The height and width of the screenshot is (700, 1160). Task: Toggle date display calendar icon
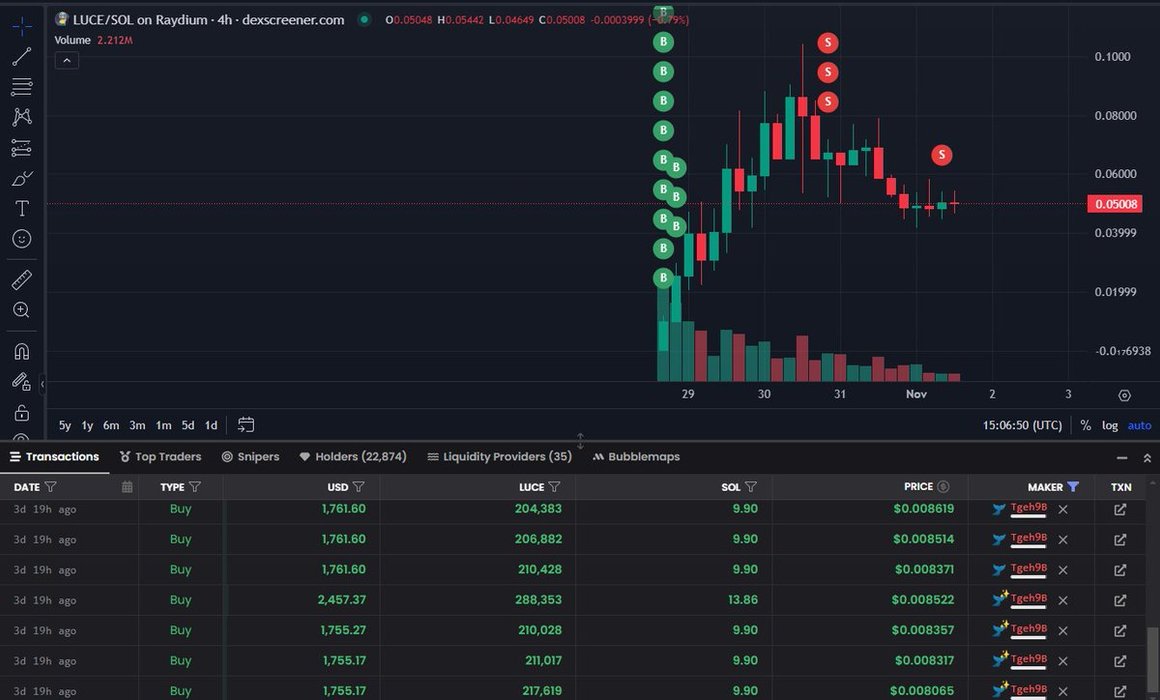click(x=127, y=487)
